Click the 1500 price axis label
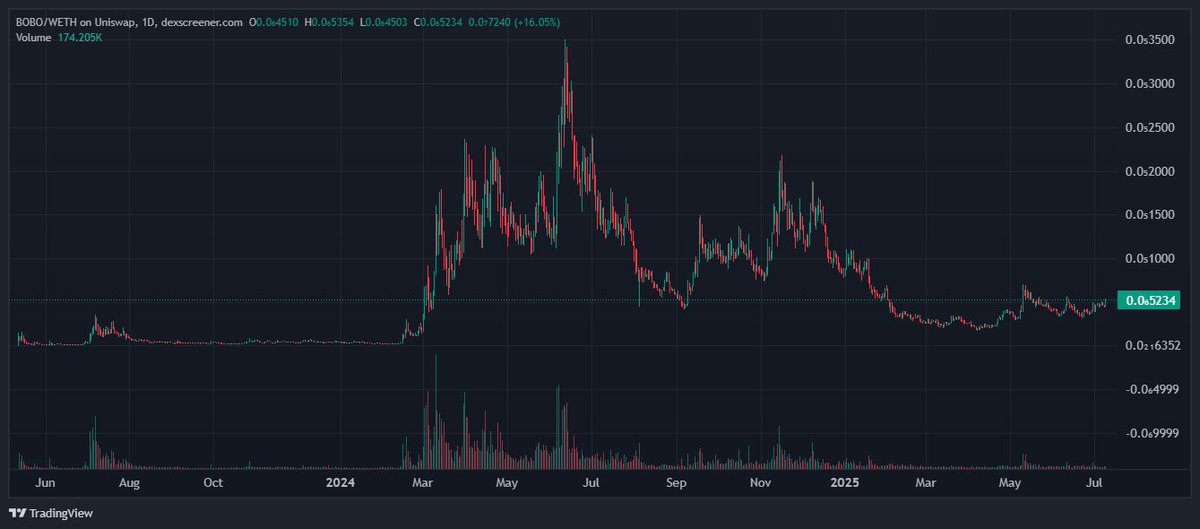1200x529 pixels. point(1152,215)
